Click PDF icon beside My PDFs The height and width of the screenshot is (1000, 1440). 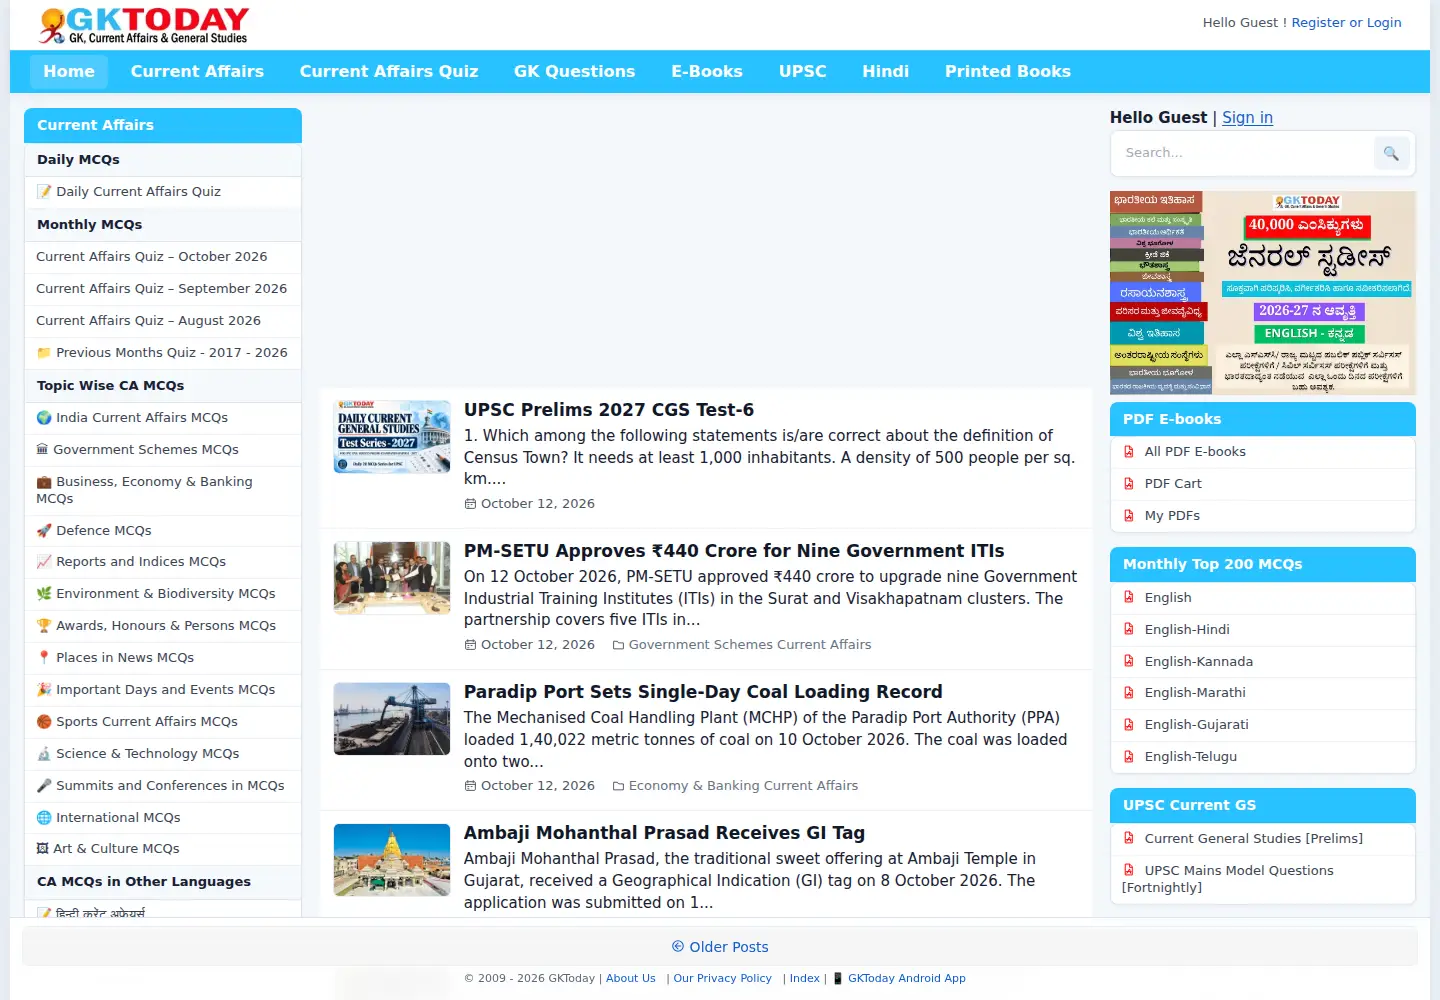pyautogui.click(x=1129, y=516)
